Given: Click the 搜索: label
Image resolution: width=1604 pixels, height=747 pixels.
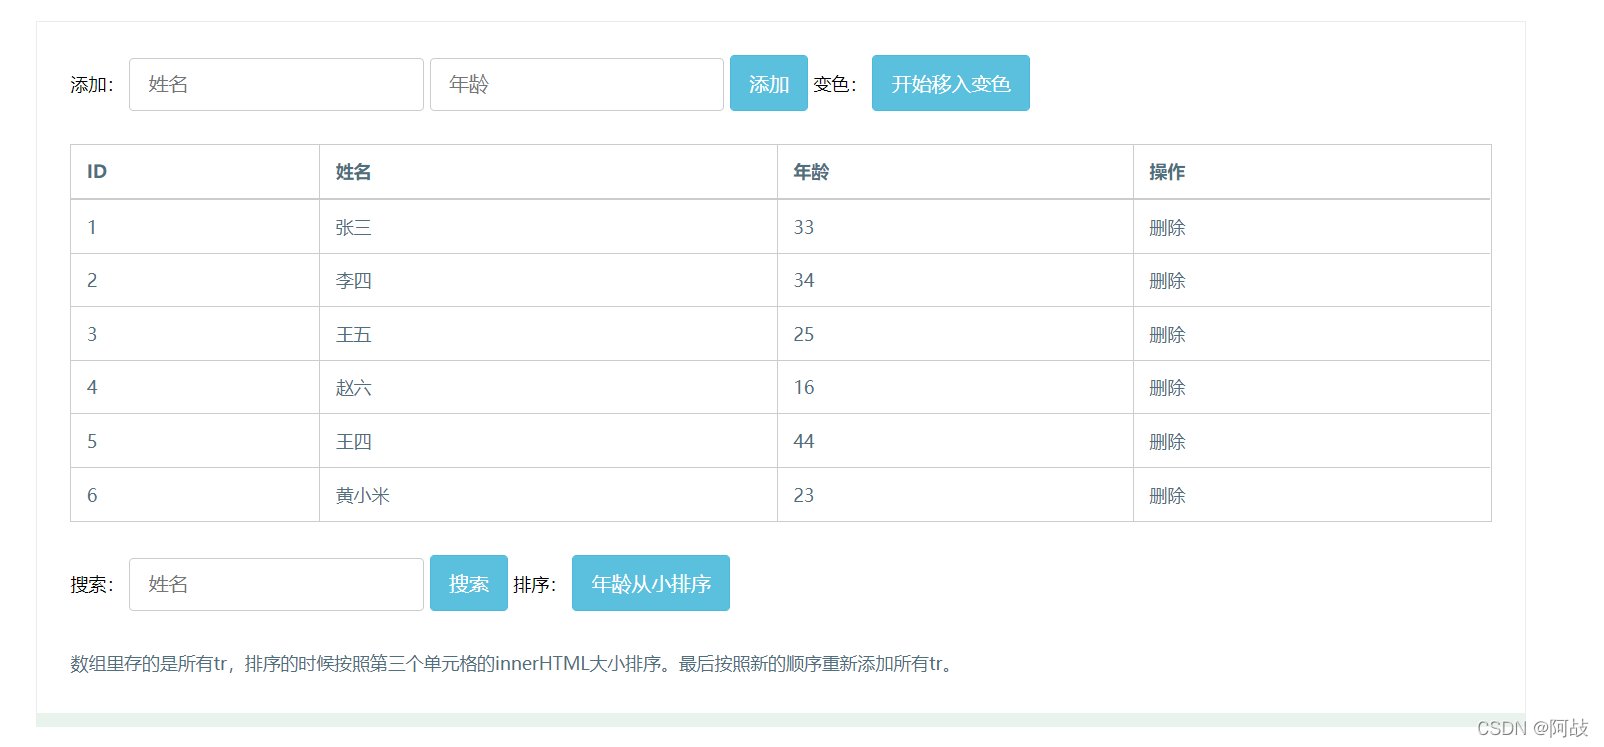Looking at the screenshot, I should click(x=92, y=585).
